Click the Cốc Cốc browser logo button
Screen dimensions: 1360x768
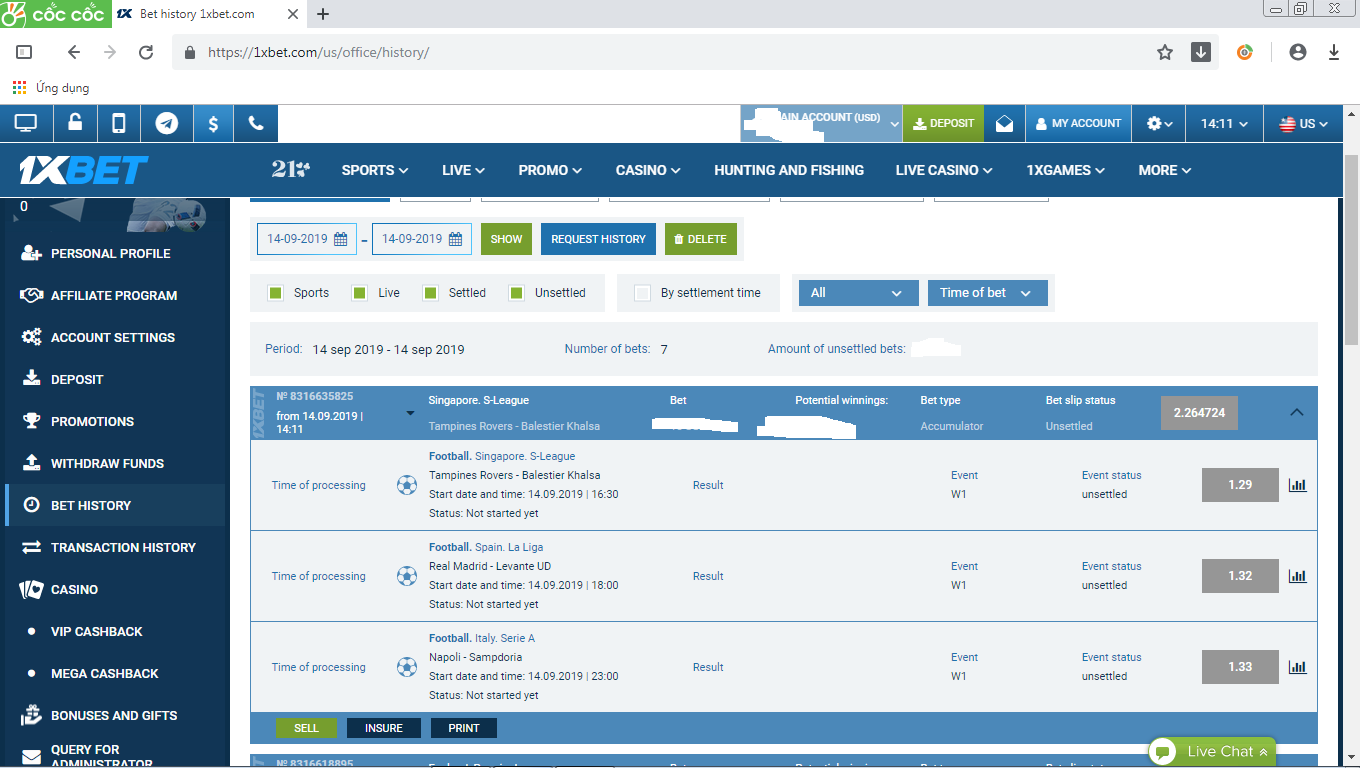pyautogui.click(x=56, y=14)
